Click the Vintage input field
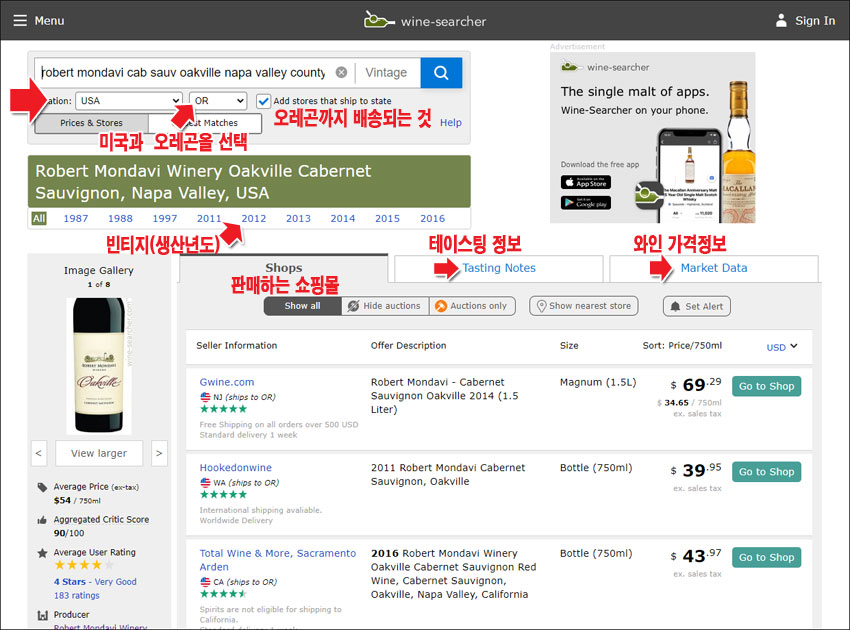The image size is (850, 630). coord(388,73)
